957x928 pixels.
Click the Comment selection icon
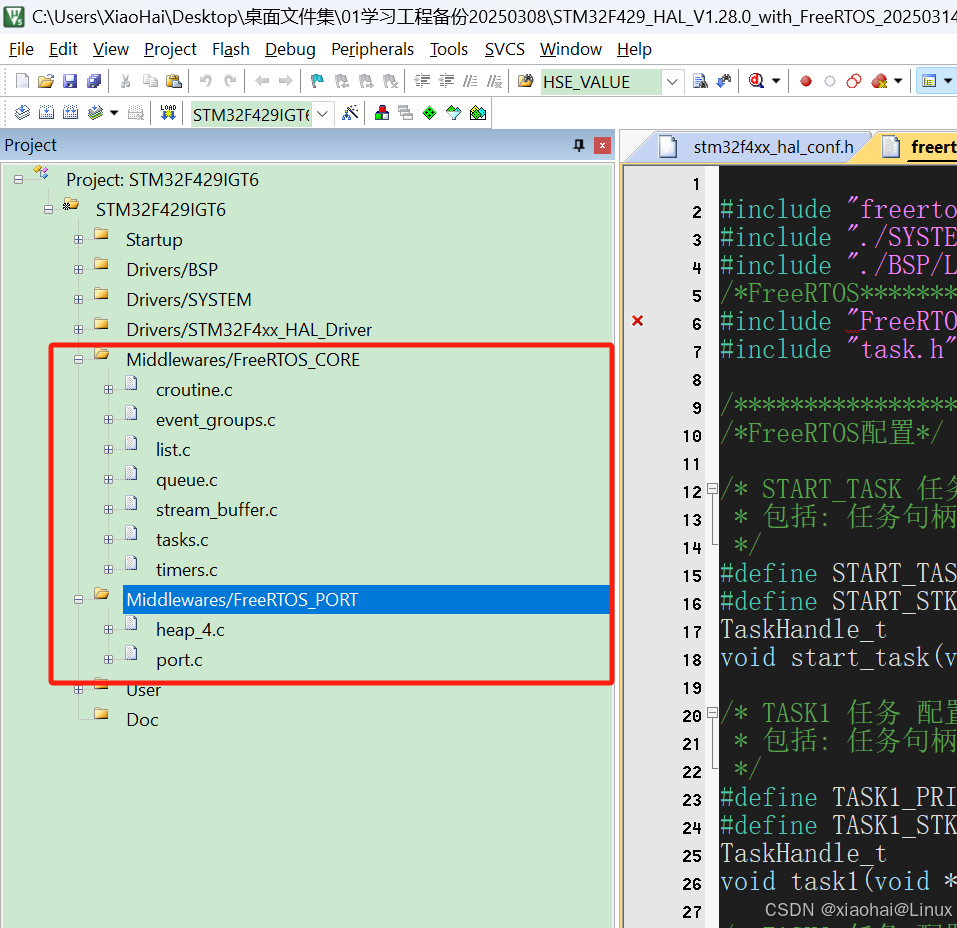[x=470, y=81]
